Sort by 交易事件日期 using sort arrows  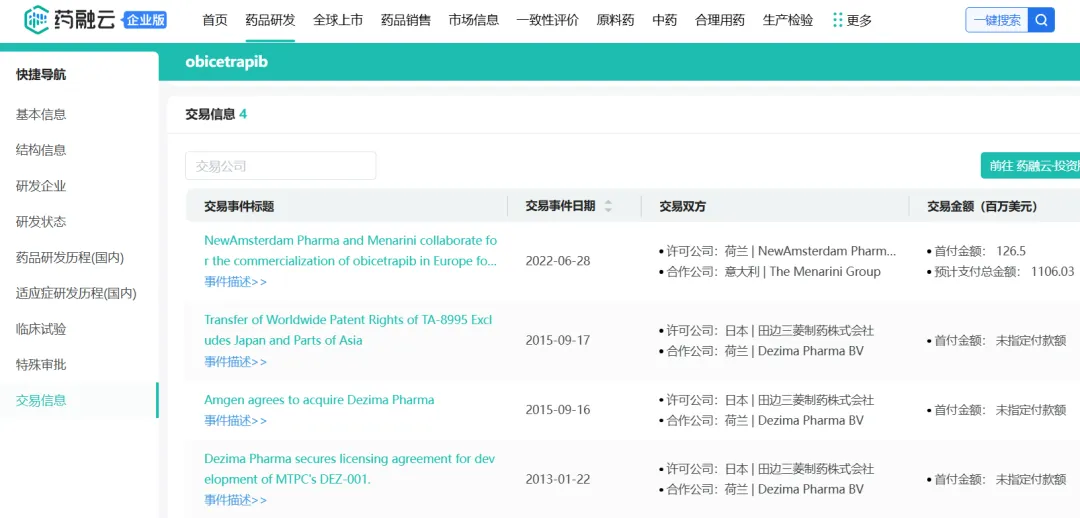[608, 206]
